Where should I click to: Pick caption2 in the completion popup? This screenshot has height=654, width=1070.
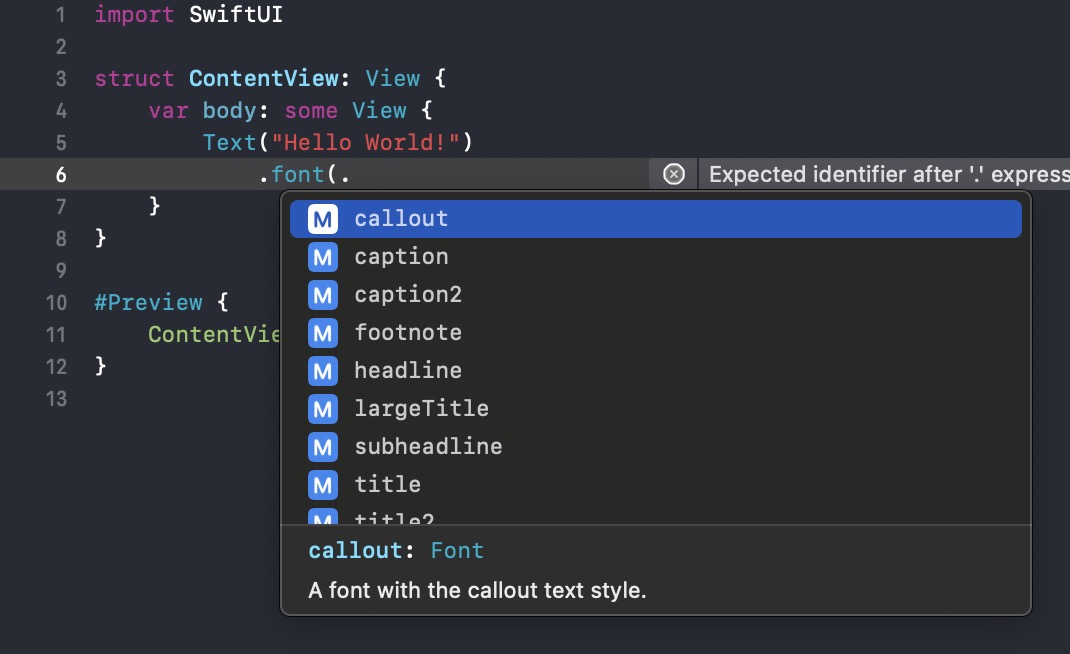[656, 295]
